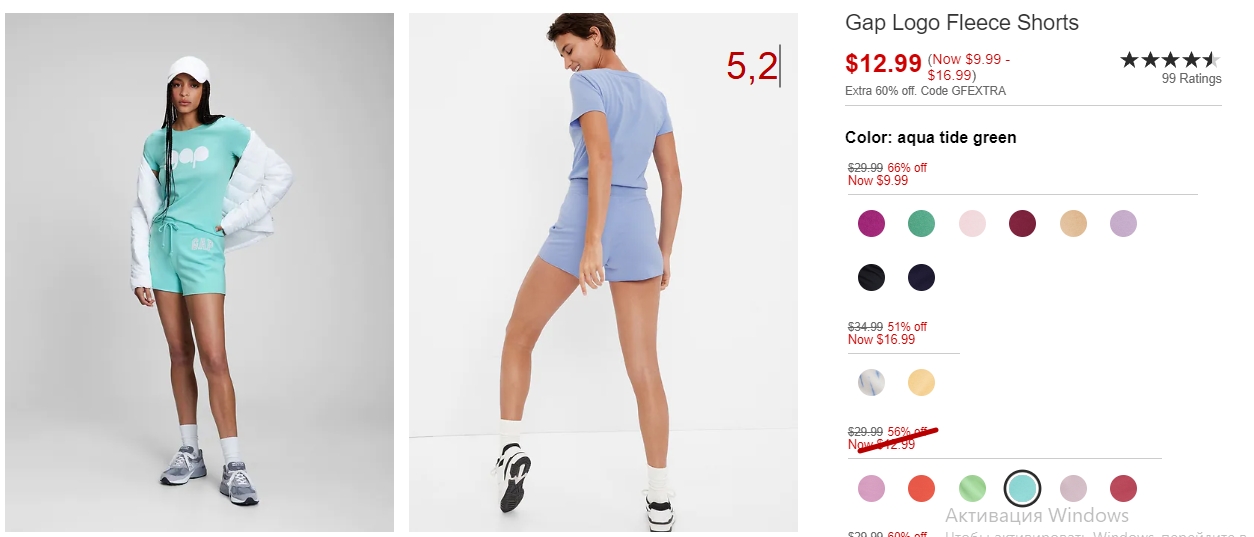Image resolution: width=1254 pixels, height=537 pixels.
Task: Select the burgundy color swatch
Action: click(x=1022, y=224)
